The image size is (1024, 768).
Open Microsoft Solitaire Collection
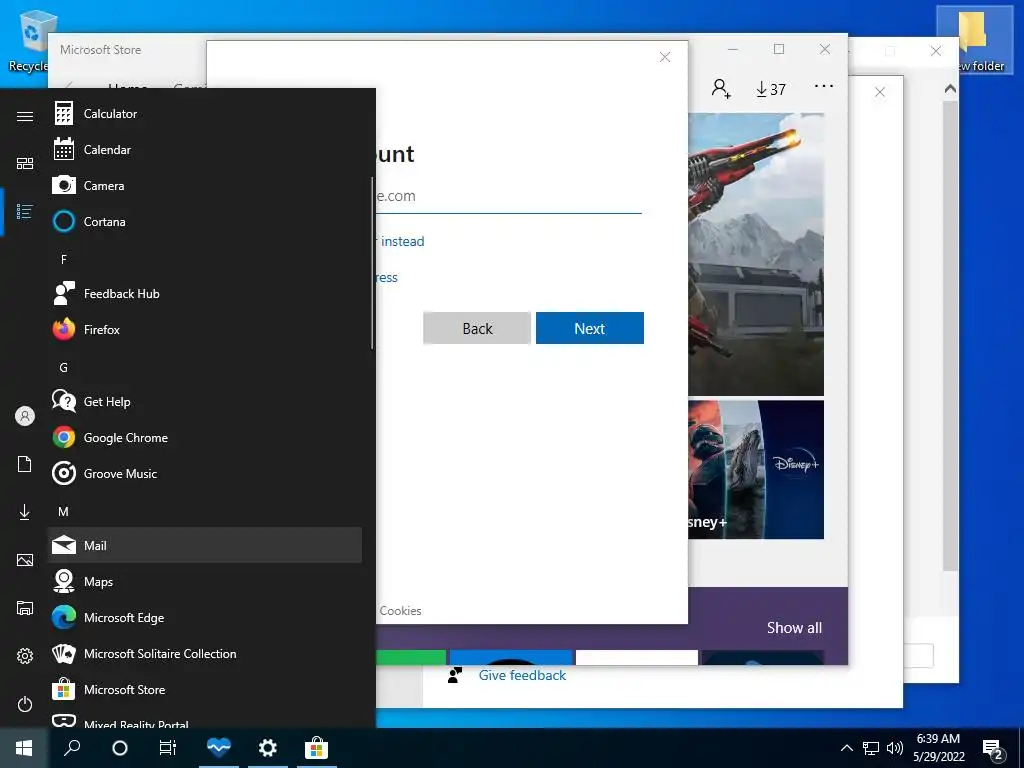pyautogui.click(x=204, y=654)
